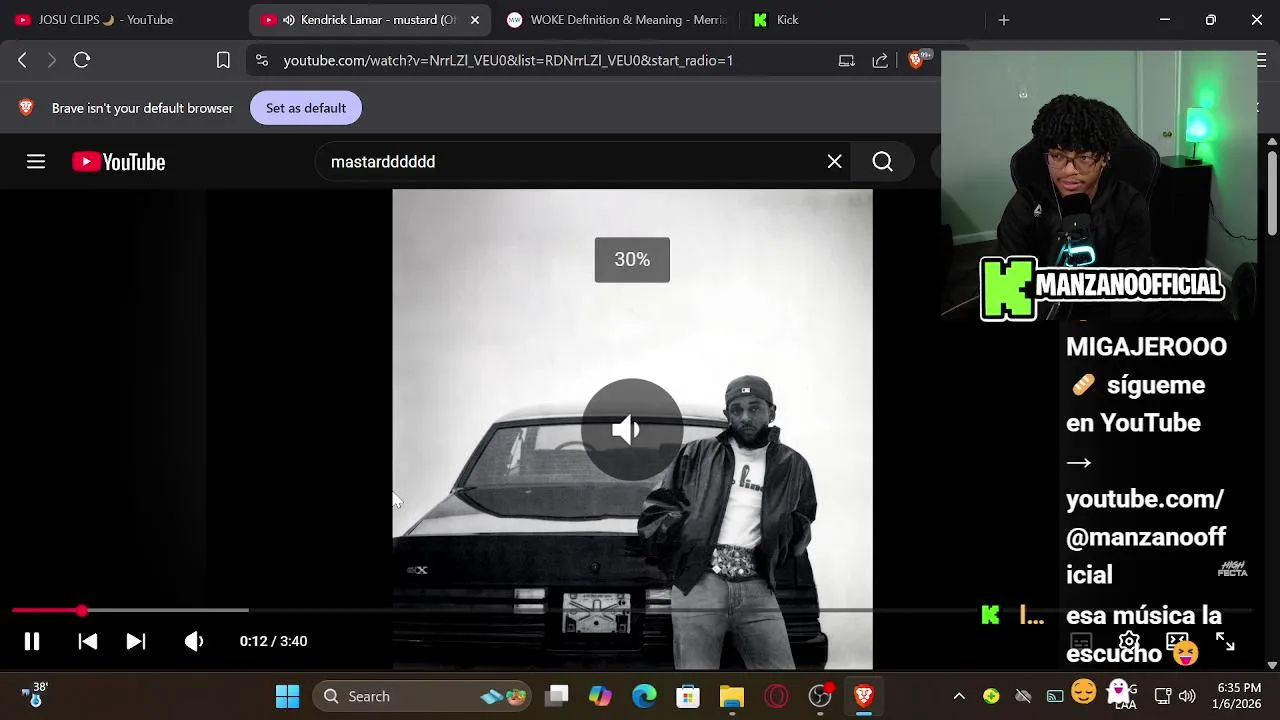Click the Brave icon in taskbar
The width and height of the screenshot is (1280, 720).
coord(864,696)
